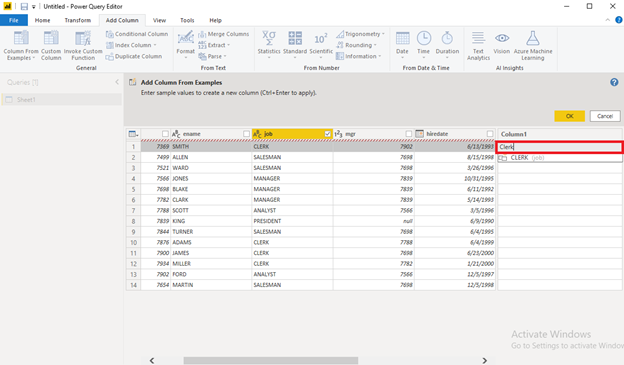Click the null cell in mgr column
This screenshot has height=365, width=624.
(373, 221)
